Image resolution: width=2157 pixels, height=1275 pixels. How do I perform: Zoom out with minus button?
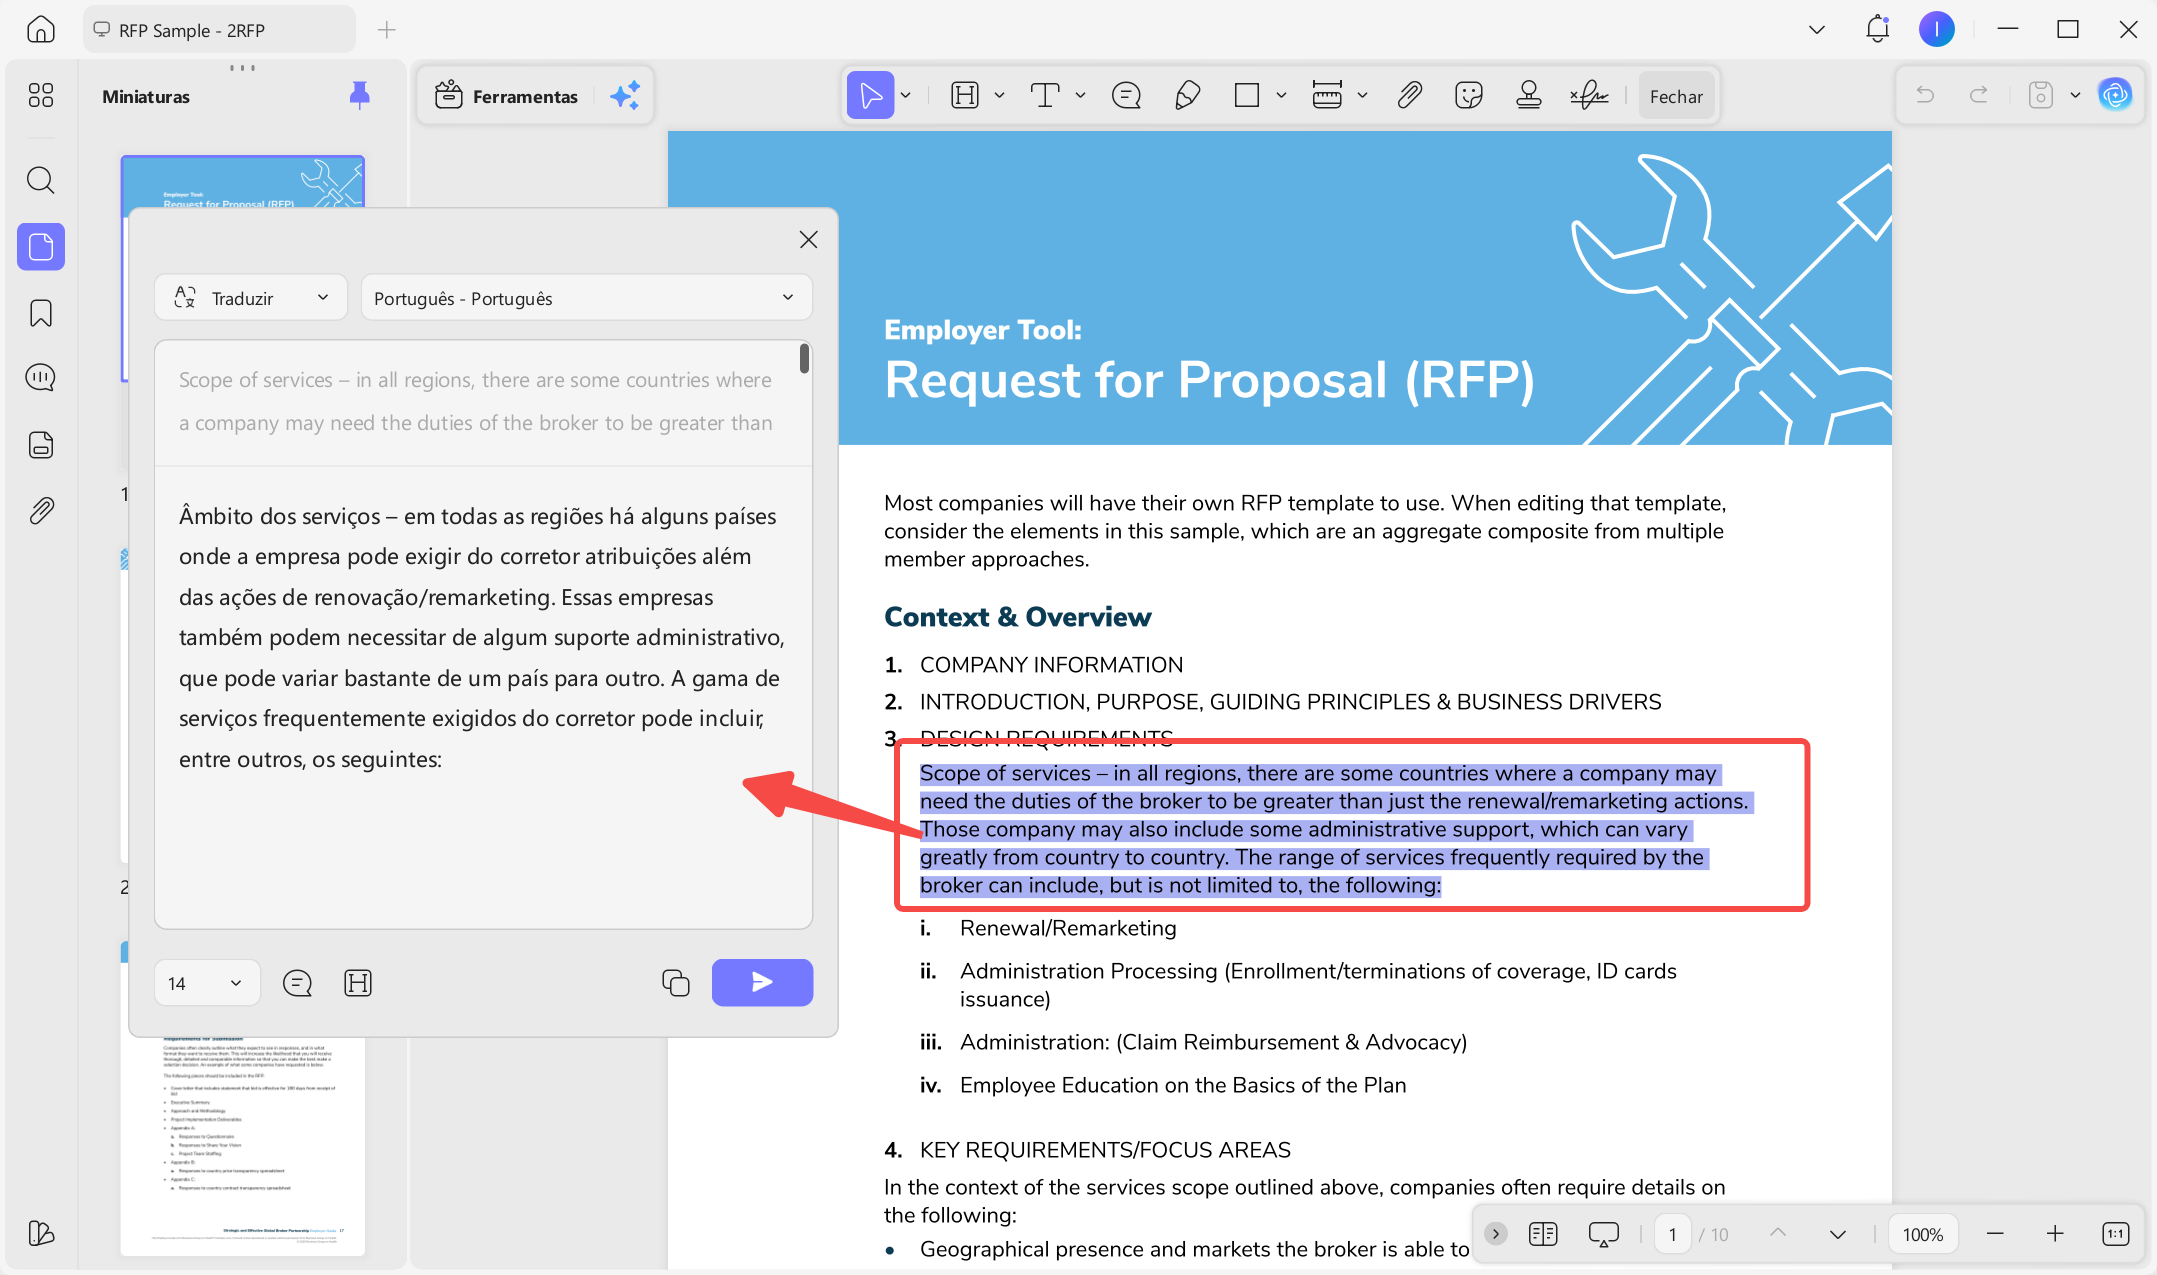click(1995, 1233)
